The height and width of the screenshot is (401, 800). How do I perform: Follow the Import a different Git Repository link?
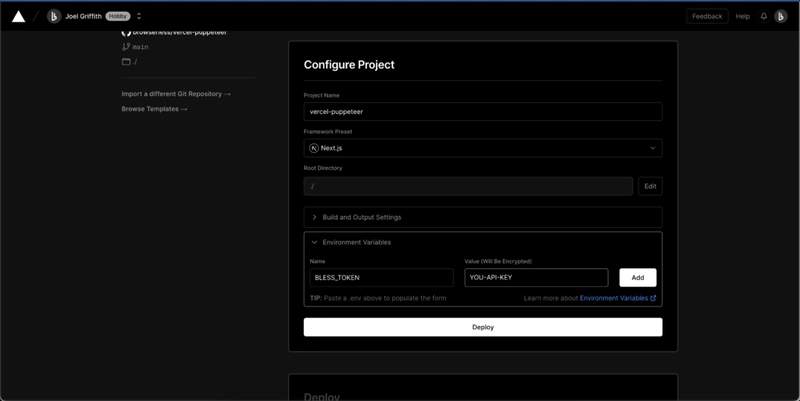(x=176, y=94)
